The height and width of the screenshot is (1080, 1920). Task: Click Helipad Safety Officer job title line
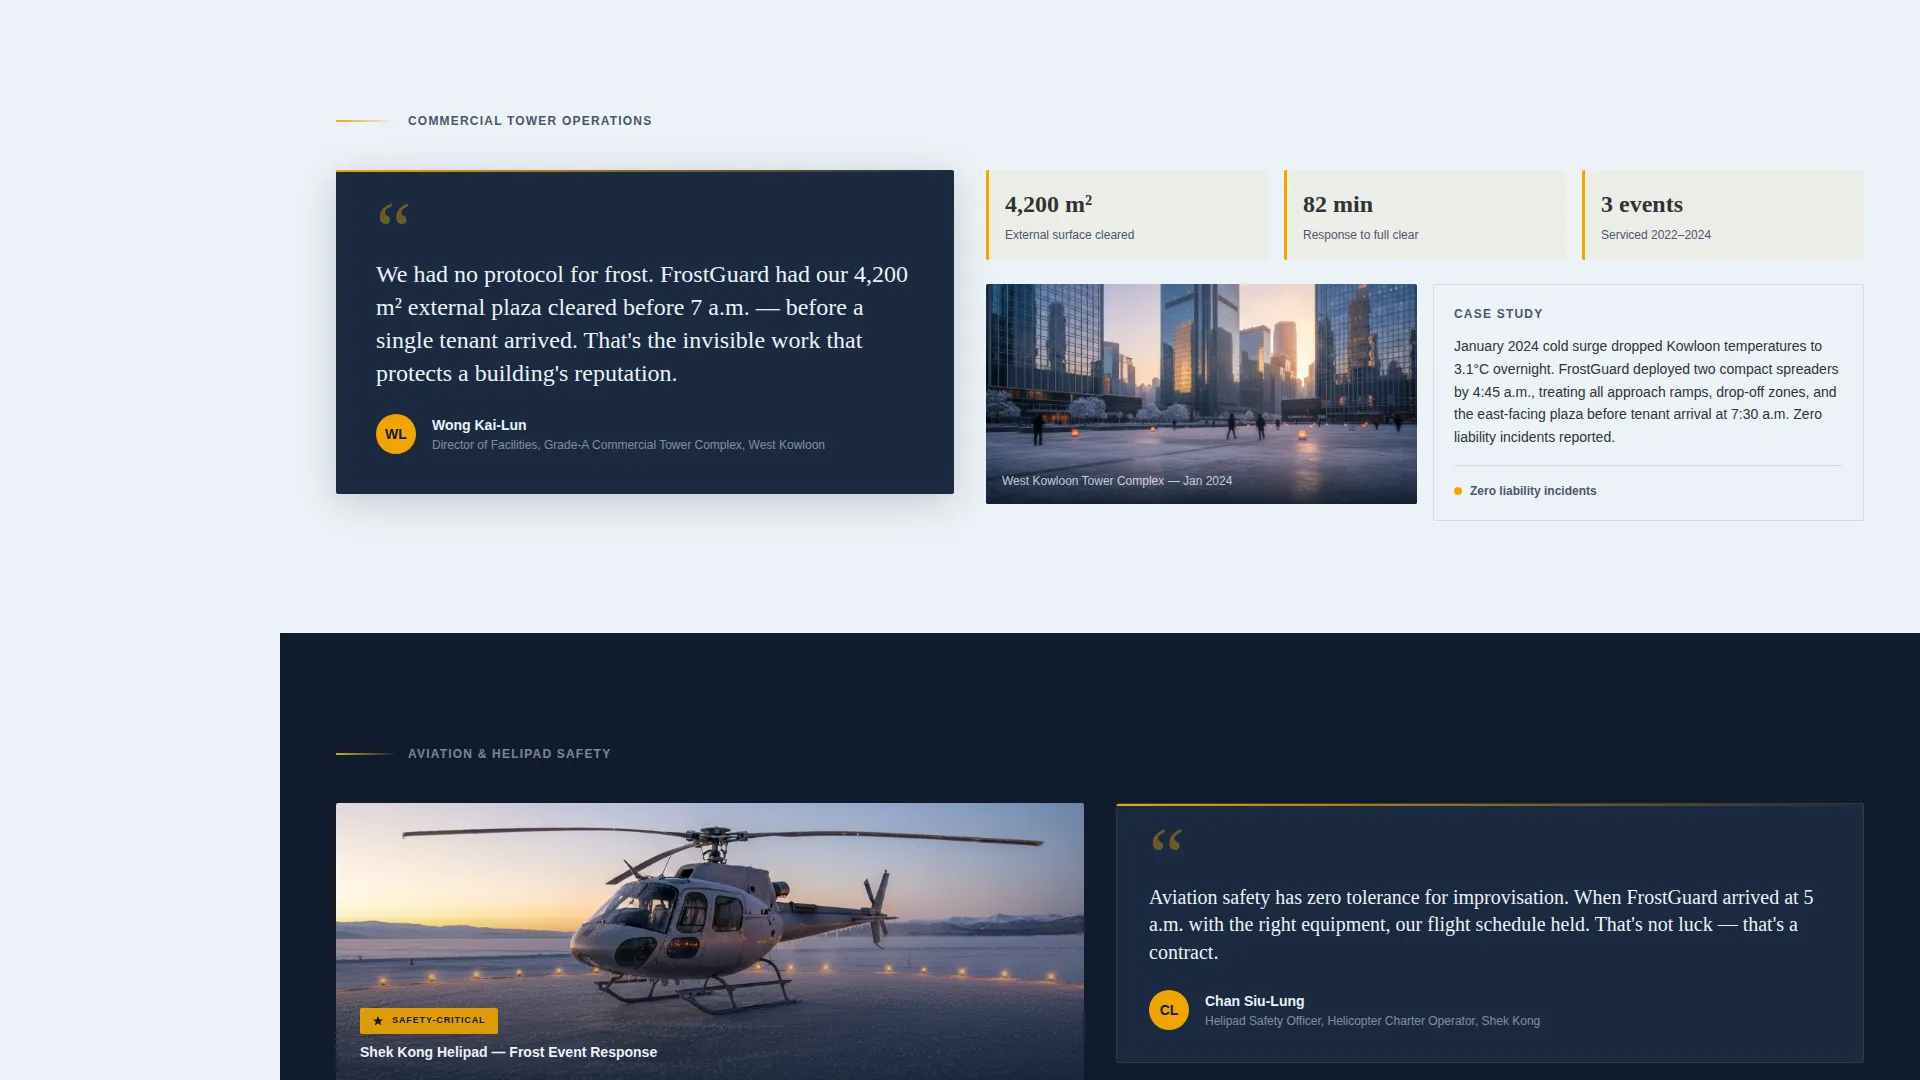[x=1372, y=1021]
